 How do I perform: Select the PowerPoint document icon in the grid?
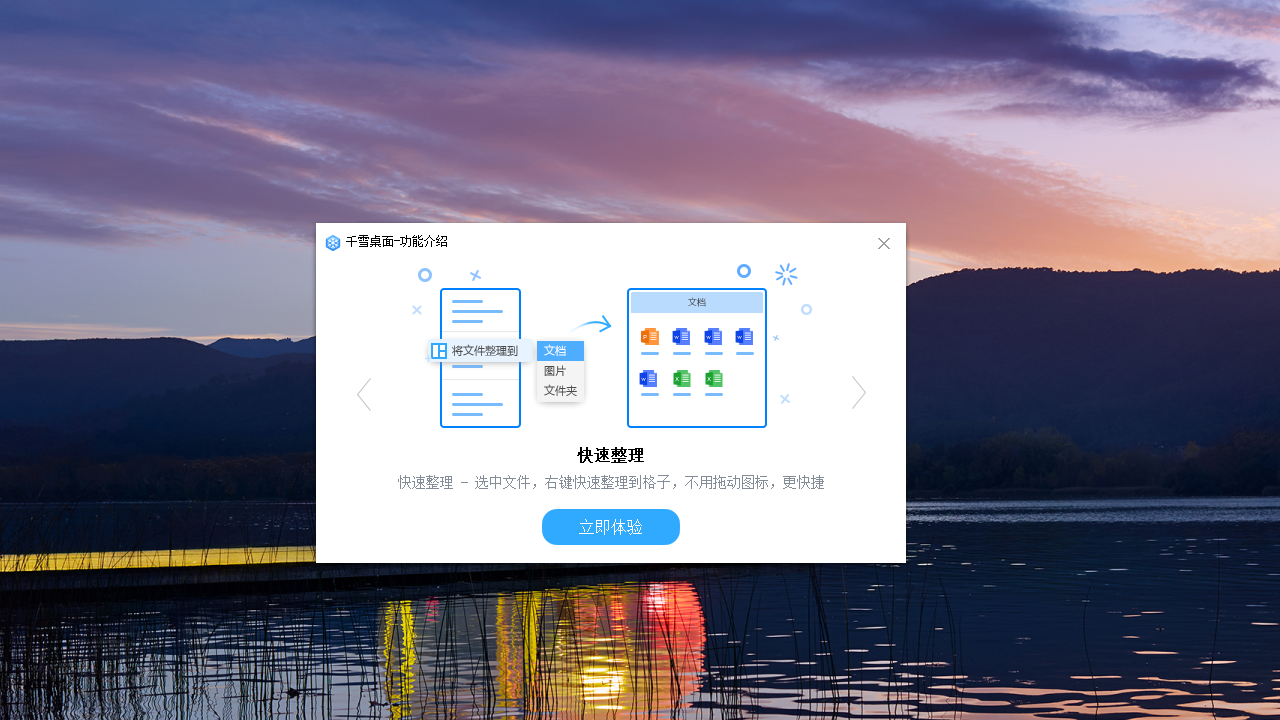tap(649, 338)
